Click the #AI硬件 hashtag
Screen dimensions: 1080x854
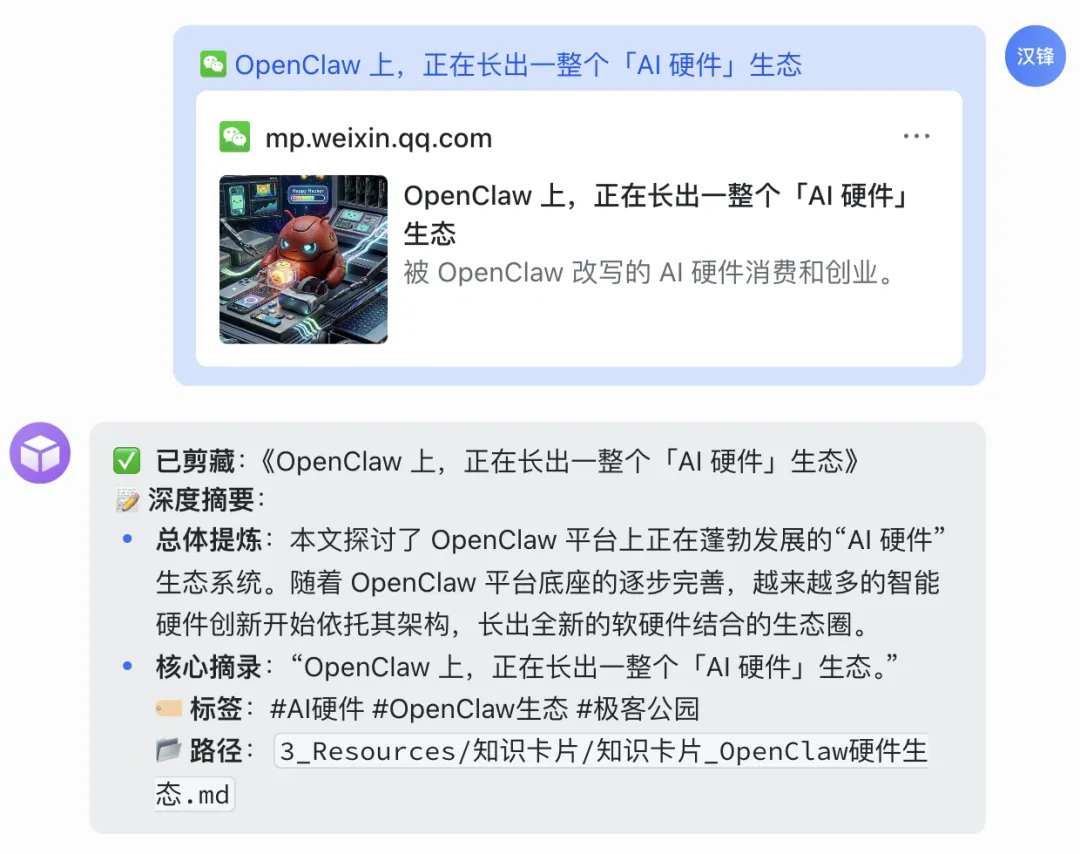(317, 709)
